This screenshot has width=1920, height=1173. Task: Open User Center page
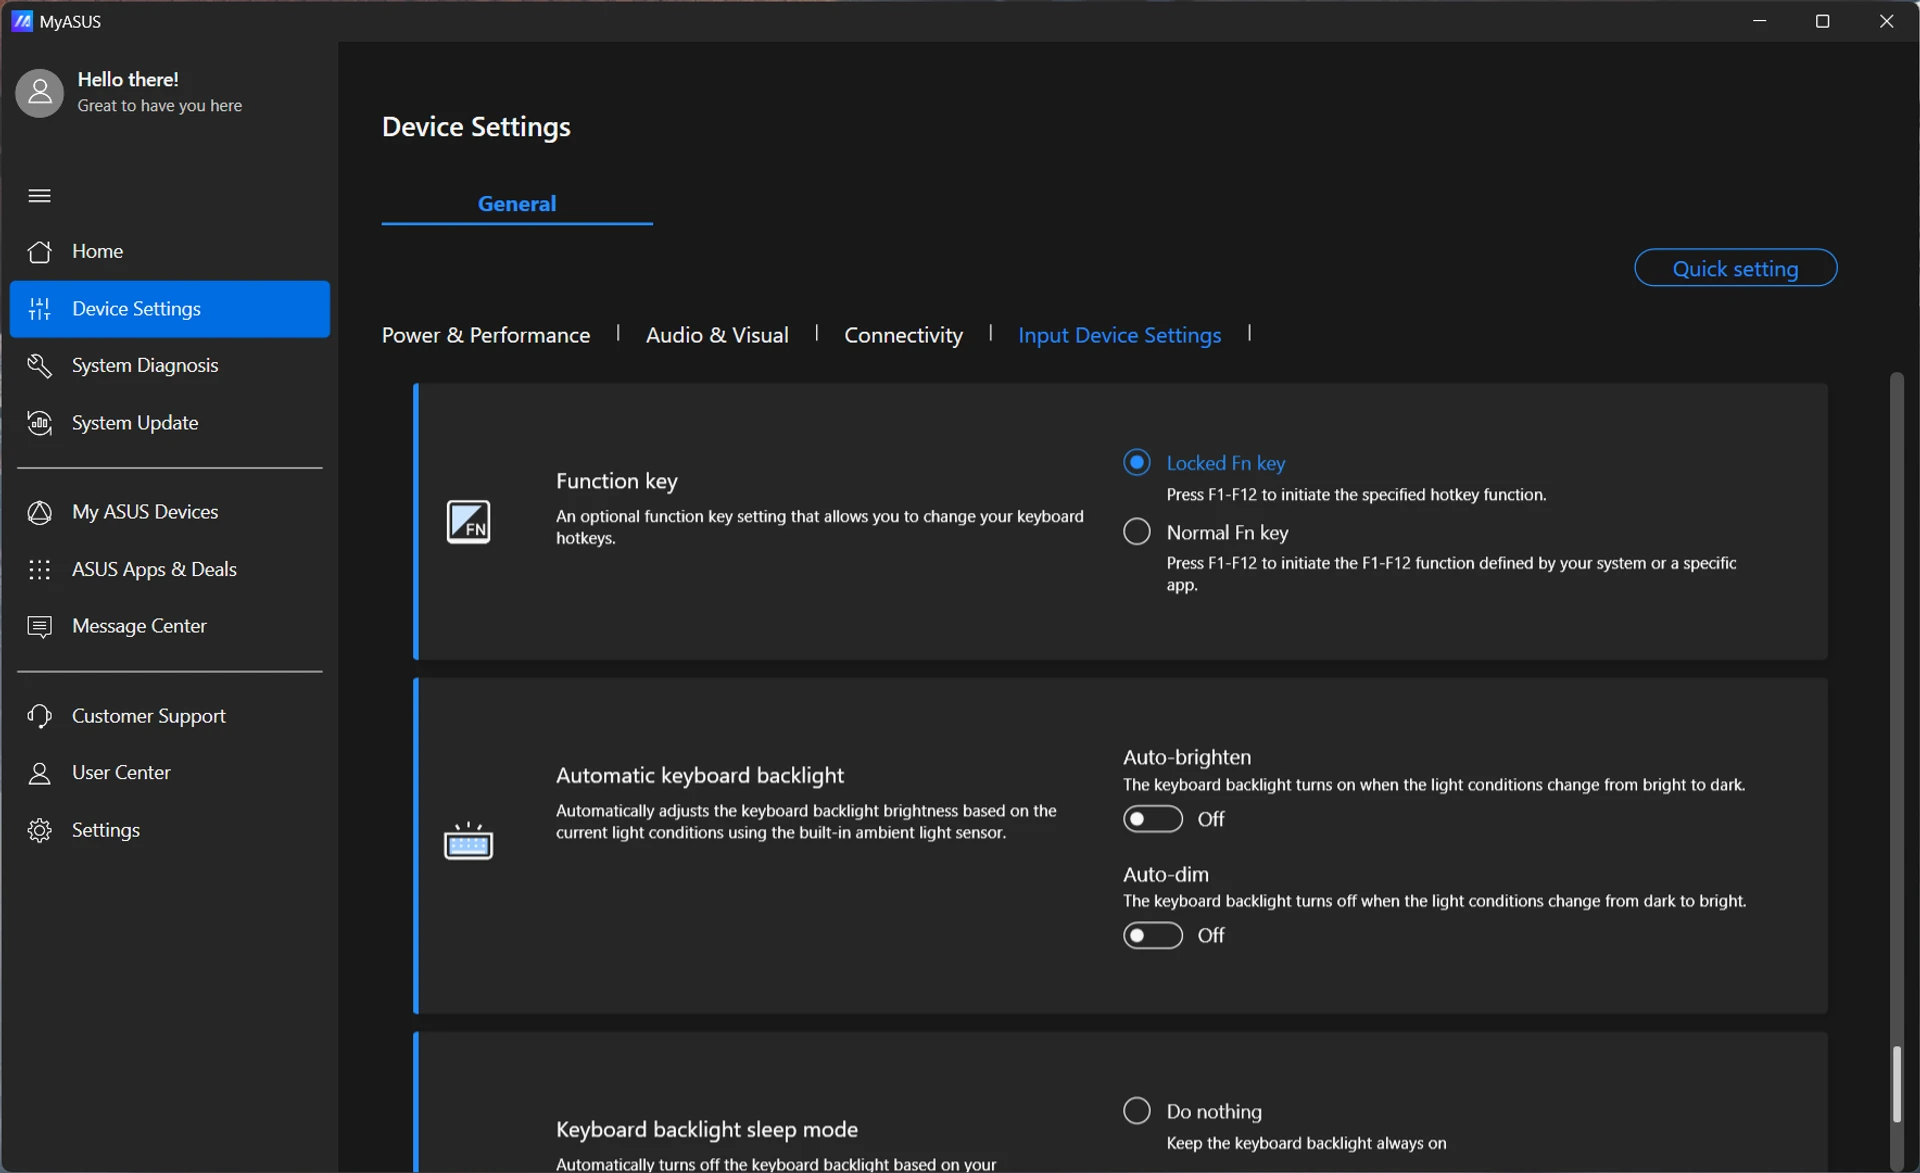[170, 774]
